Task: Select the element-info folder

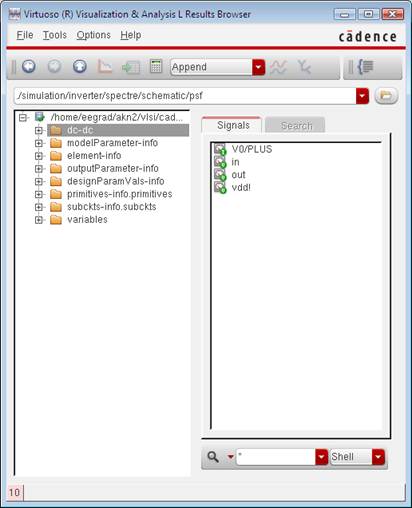Action: pos(94,156)
